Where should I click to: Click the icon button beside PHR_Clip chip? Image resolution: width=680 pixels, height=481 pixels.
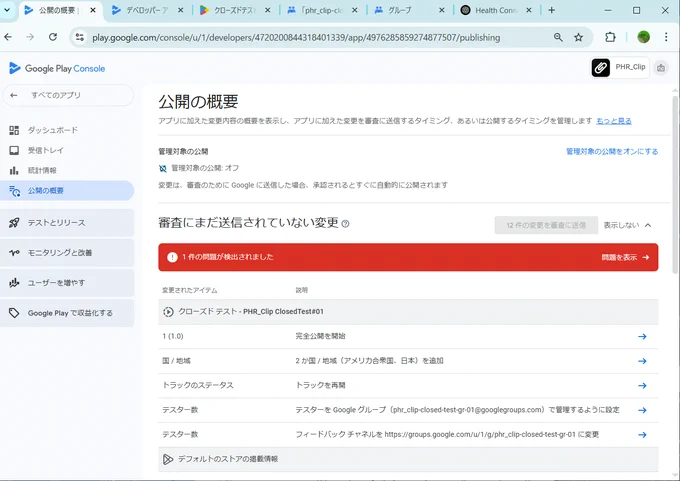tap(661, 68)
